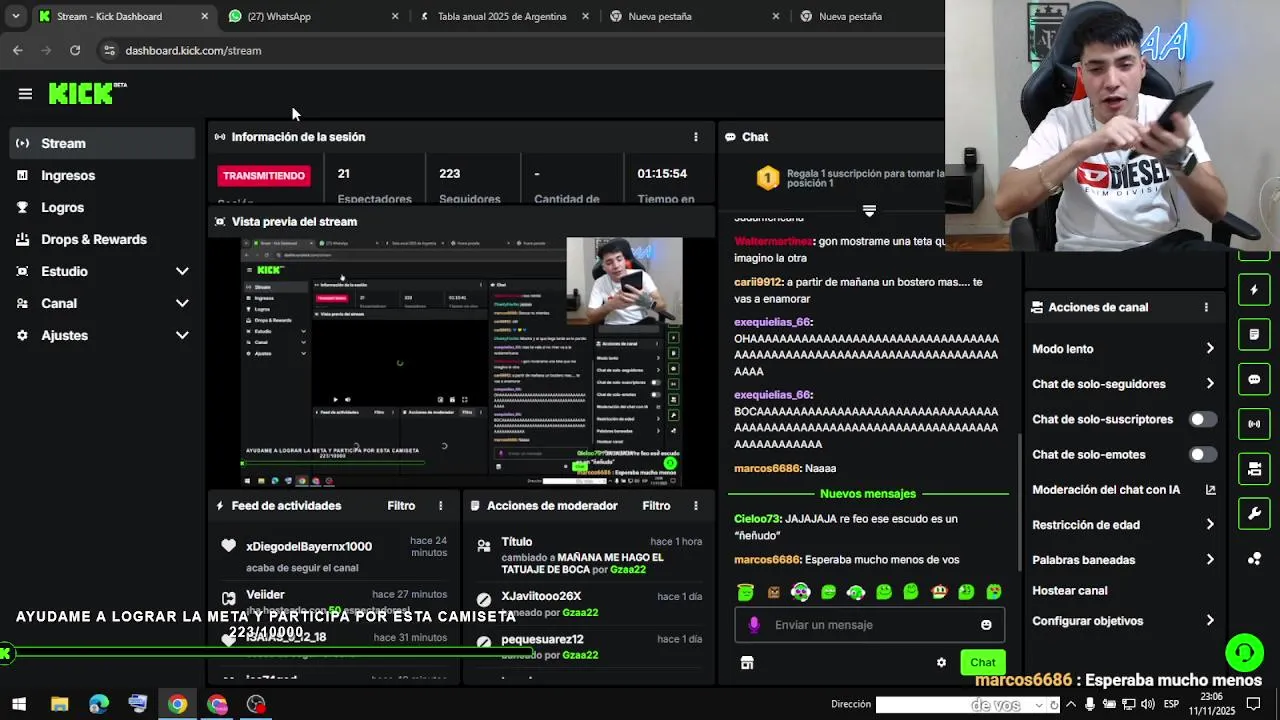Open the Acciones de moderador three-dot menu
This screenshot has width=1280, height=720.
695,506
